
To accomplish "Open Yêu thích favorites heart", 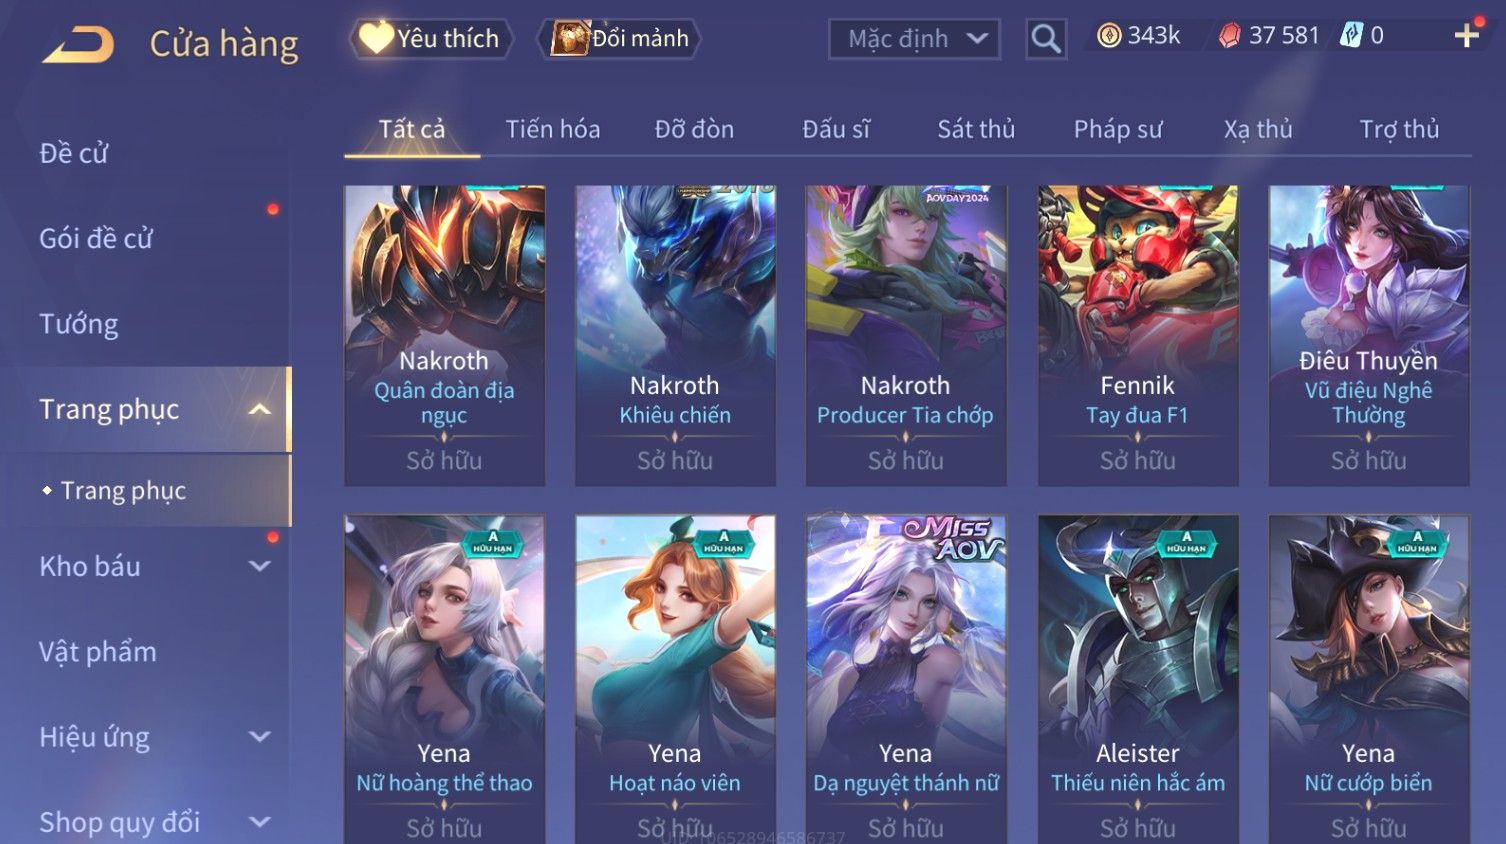I will pyautogui.click(x=377, y=38).
